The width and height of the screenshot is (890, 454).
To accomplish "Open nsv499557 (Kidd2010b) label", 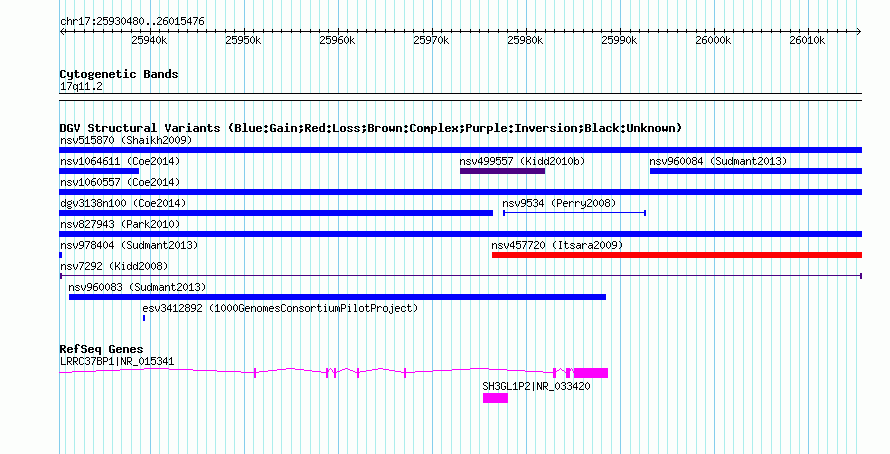I will (x=522, y=161).
